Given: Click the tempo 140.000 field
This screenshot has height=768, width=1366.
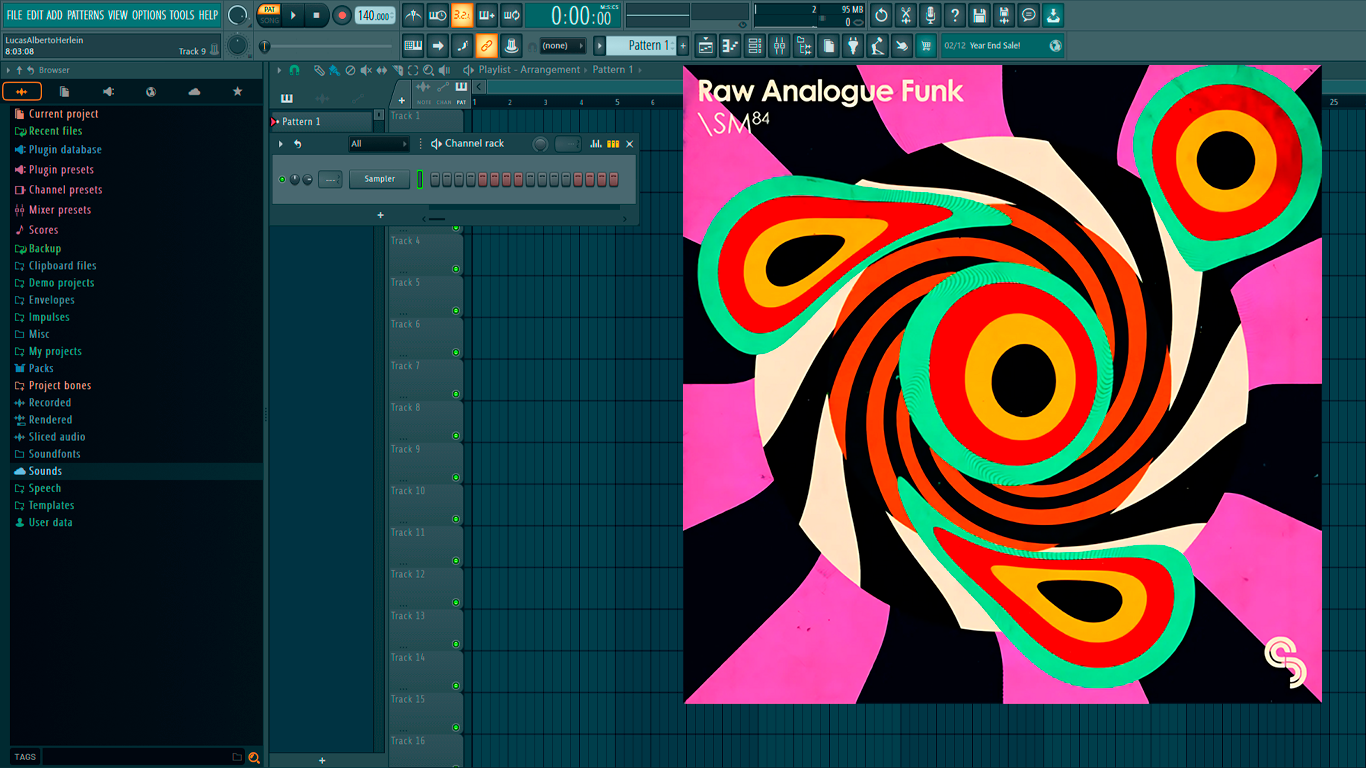Looking at the screenshot, I should tap(375, 15).
